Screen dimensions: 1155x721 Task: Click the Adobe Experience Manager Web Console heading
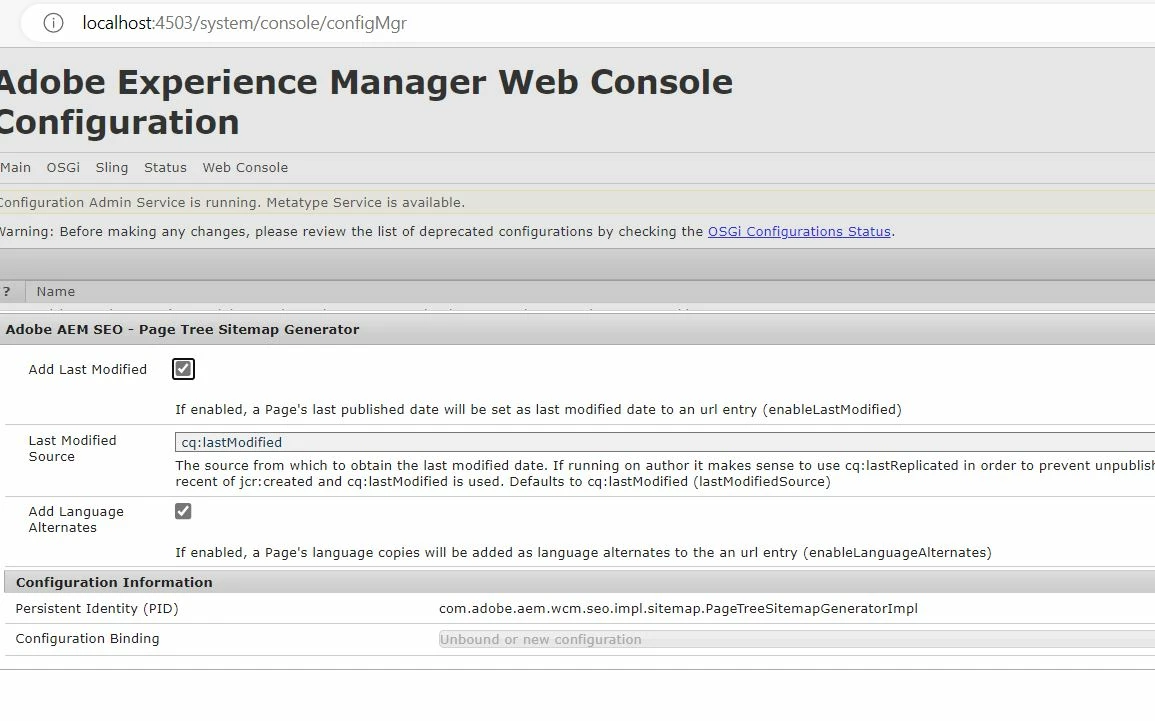[x=366, y=102]
